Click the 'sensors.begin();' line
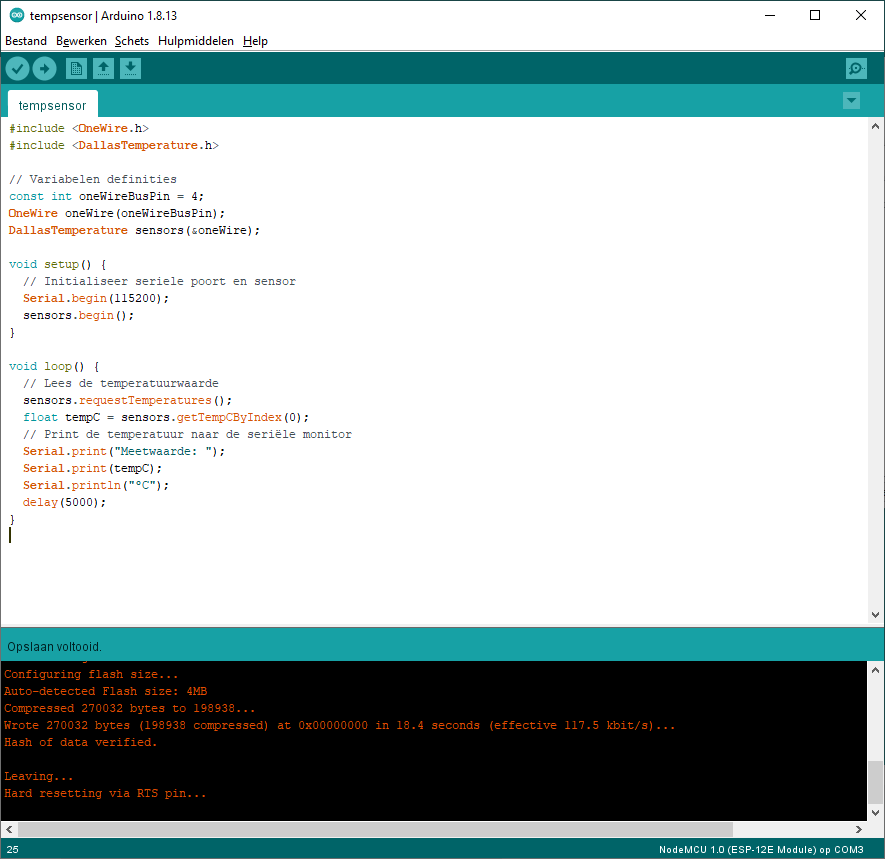Image resolution: width=885 pixels, height=859 pixels. (x=78, y=315)
